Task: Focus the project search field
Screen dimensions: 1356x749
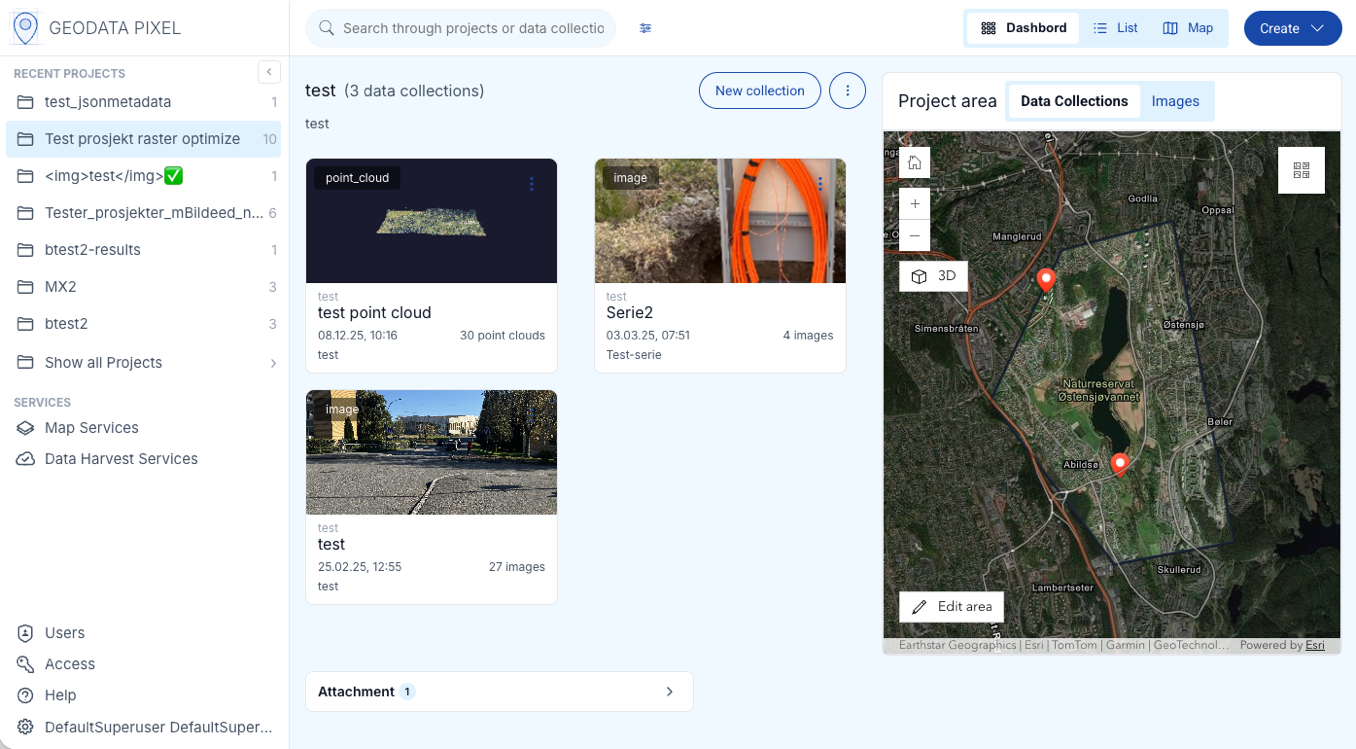Action: [461, 28]
